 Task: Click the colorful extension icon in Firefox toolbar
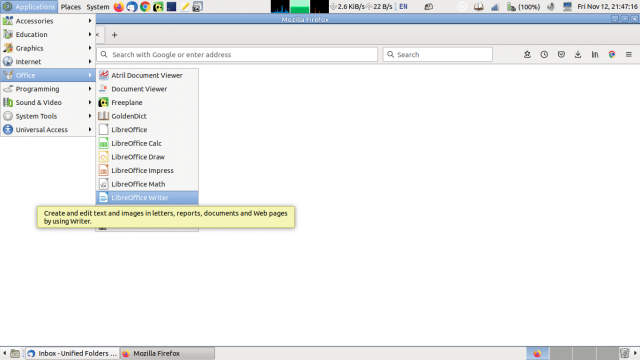612,54
